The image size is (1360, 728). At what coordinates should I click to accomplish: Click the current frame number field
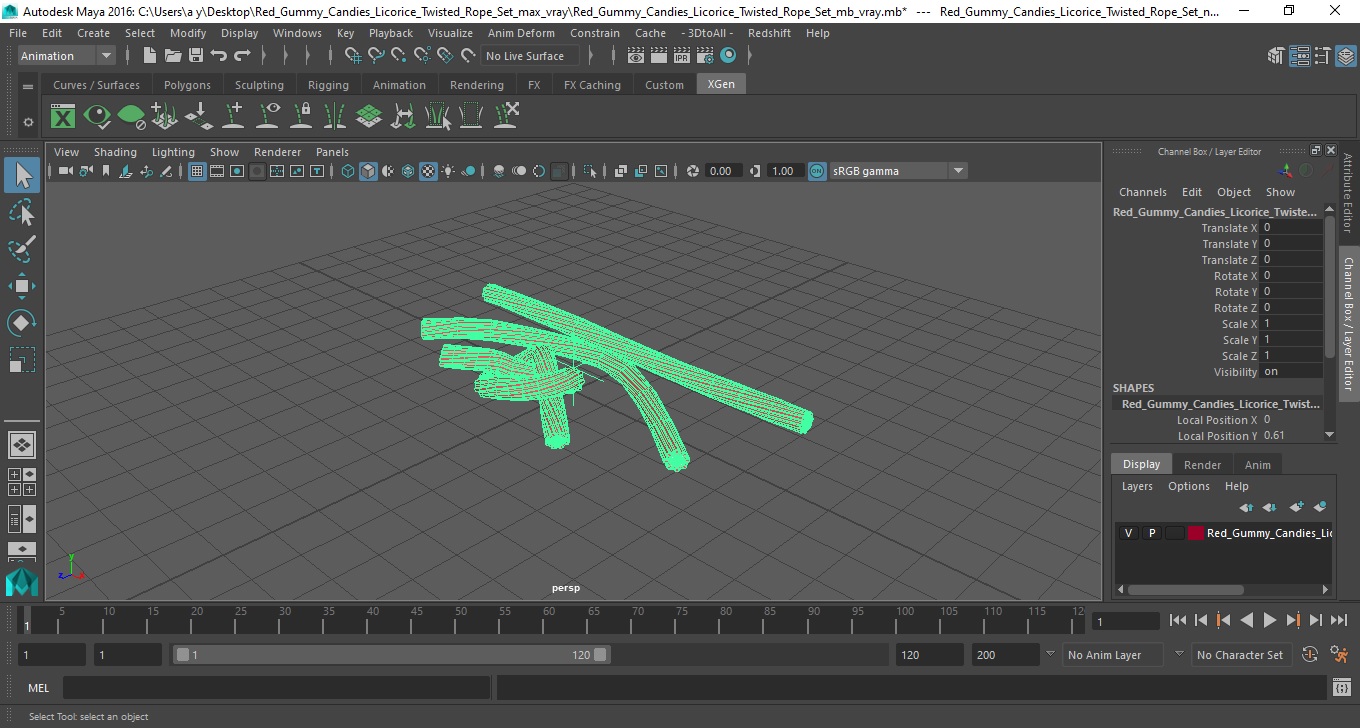1125,621
